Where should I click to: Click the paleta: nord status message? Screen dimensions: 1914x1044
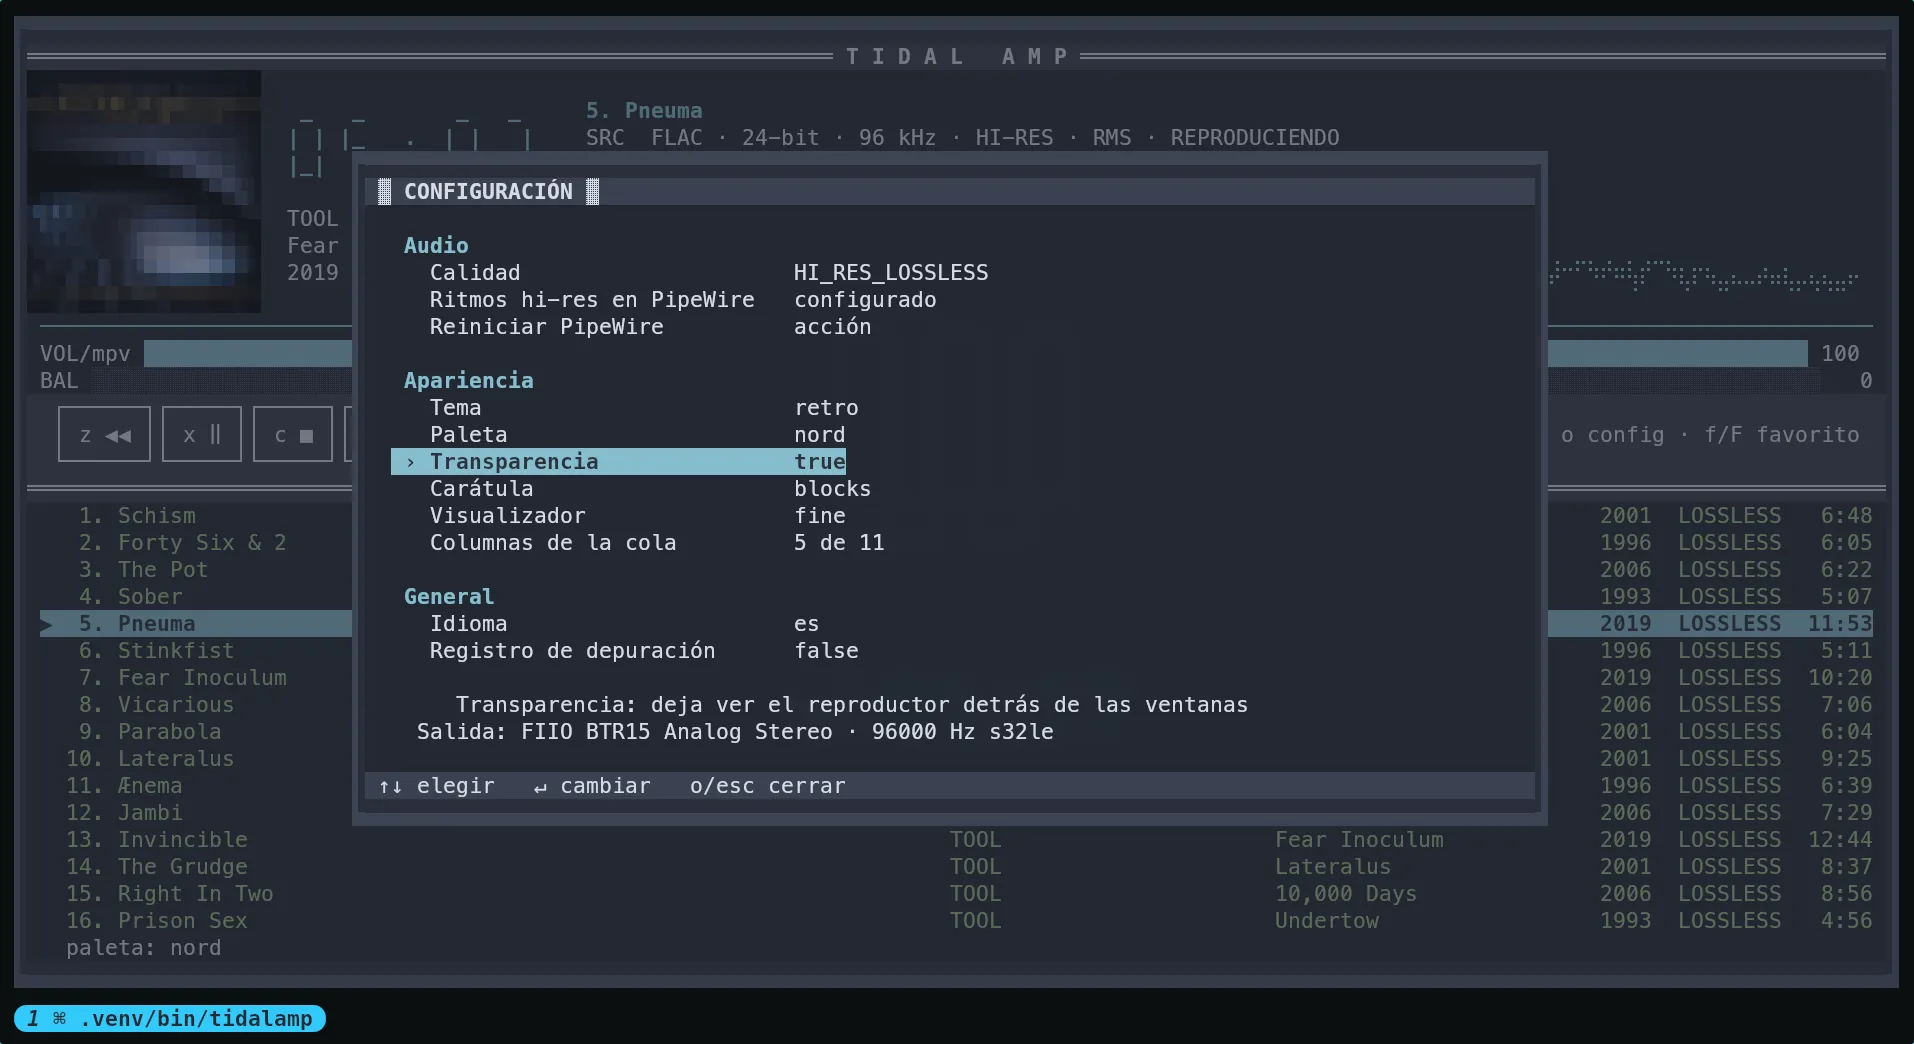[143, 947]
